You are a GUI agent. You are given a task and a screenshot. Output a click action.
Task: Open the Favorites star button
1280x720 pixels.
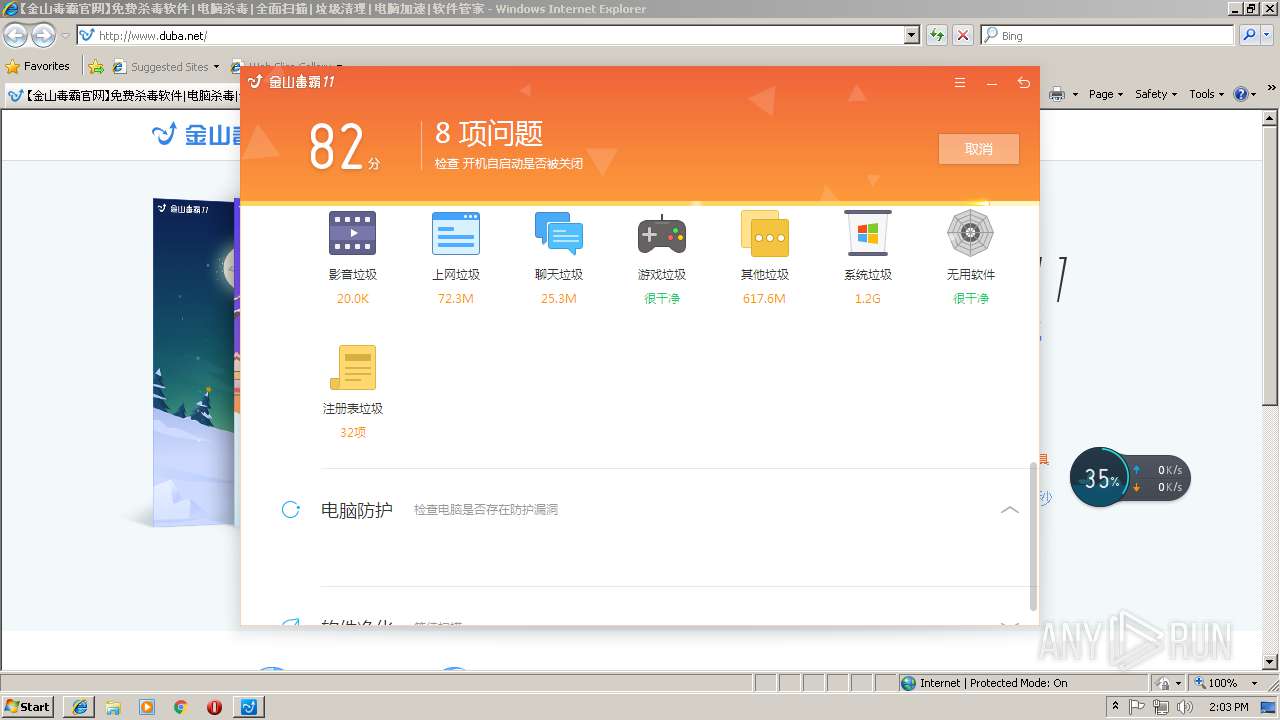38,66
